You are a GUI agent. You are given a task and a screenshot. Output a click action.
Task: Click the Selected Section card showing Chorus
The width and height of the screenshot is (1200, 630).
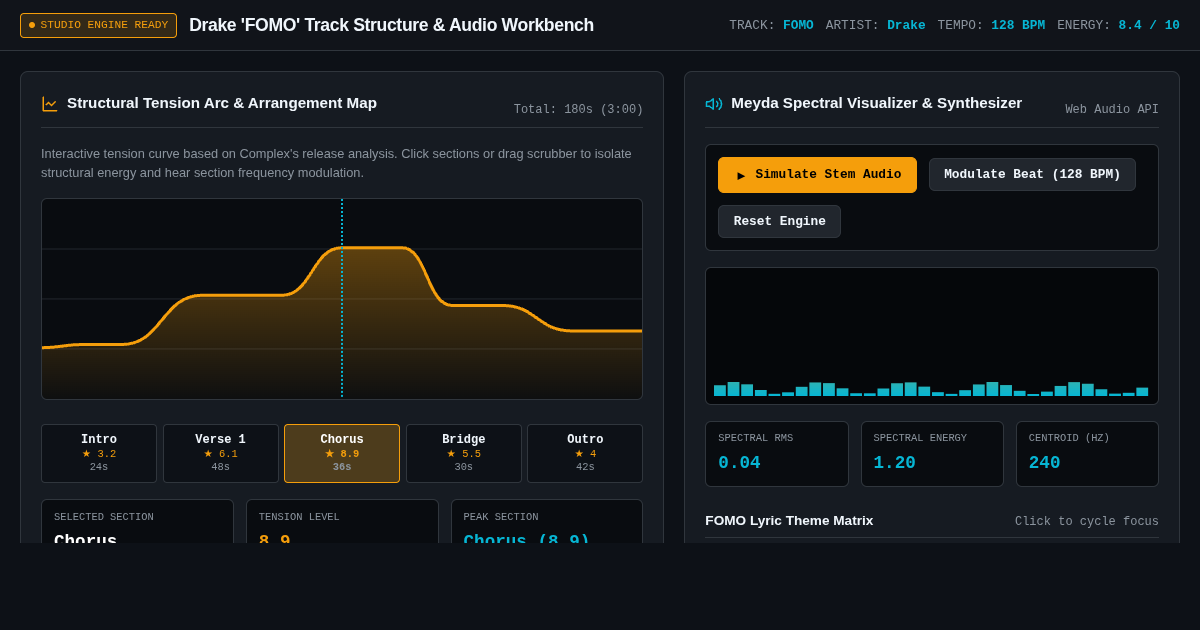[x=137, y=521]
